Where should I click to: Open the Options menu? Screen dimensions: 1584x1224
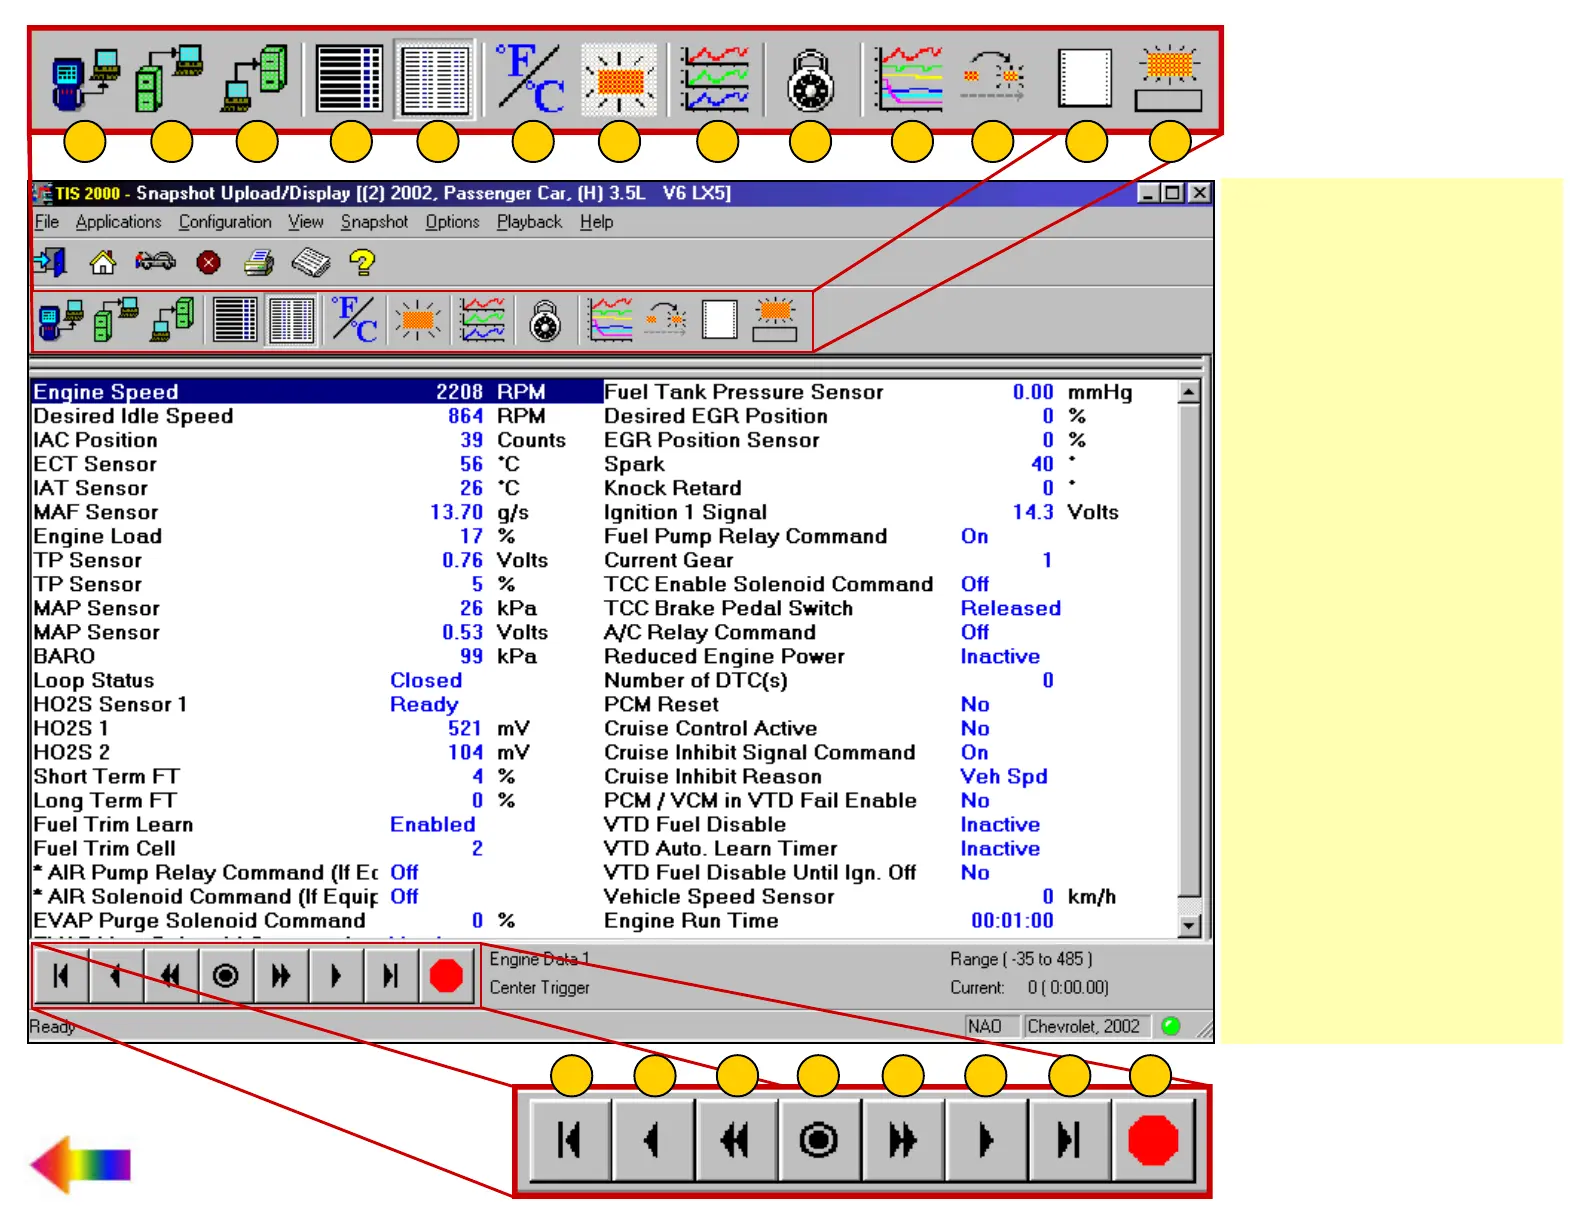point(452,222)
